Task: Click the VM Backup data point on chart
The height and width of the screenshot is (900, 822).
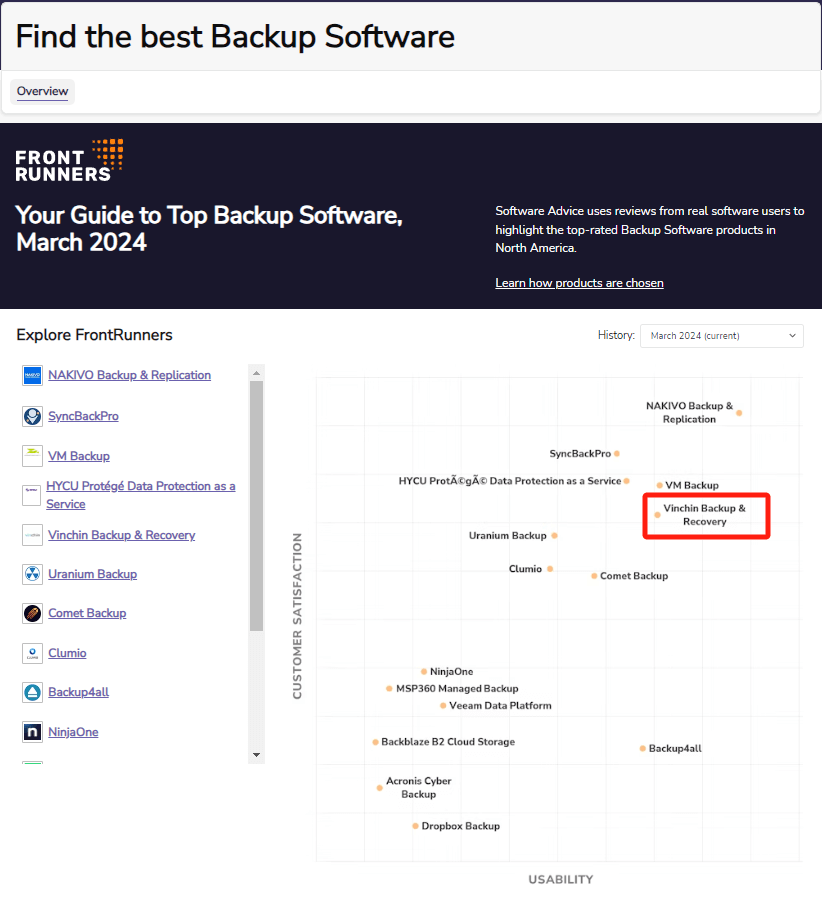Action: [660, 486]
